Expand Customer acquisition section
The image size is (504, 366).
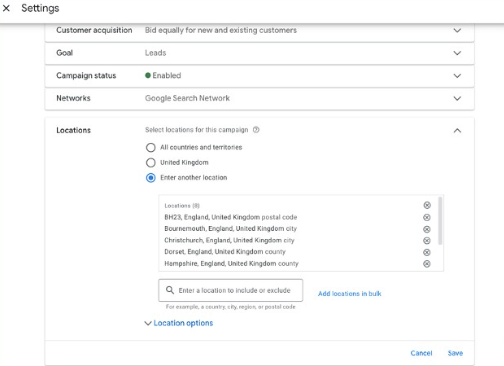[x=457, y=30]
